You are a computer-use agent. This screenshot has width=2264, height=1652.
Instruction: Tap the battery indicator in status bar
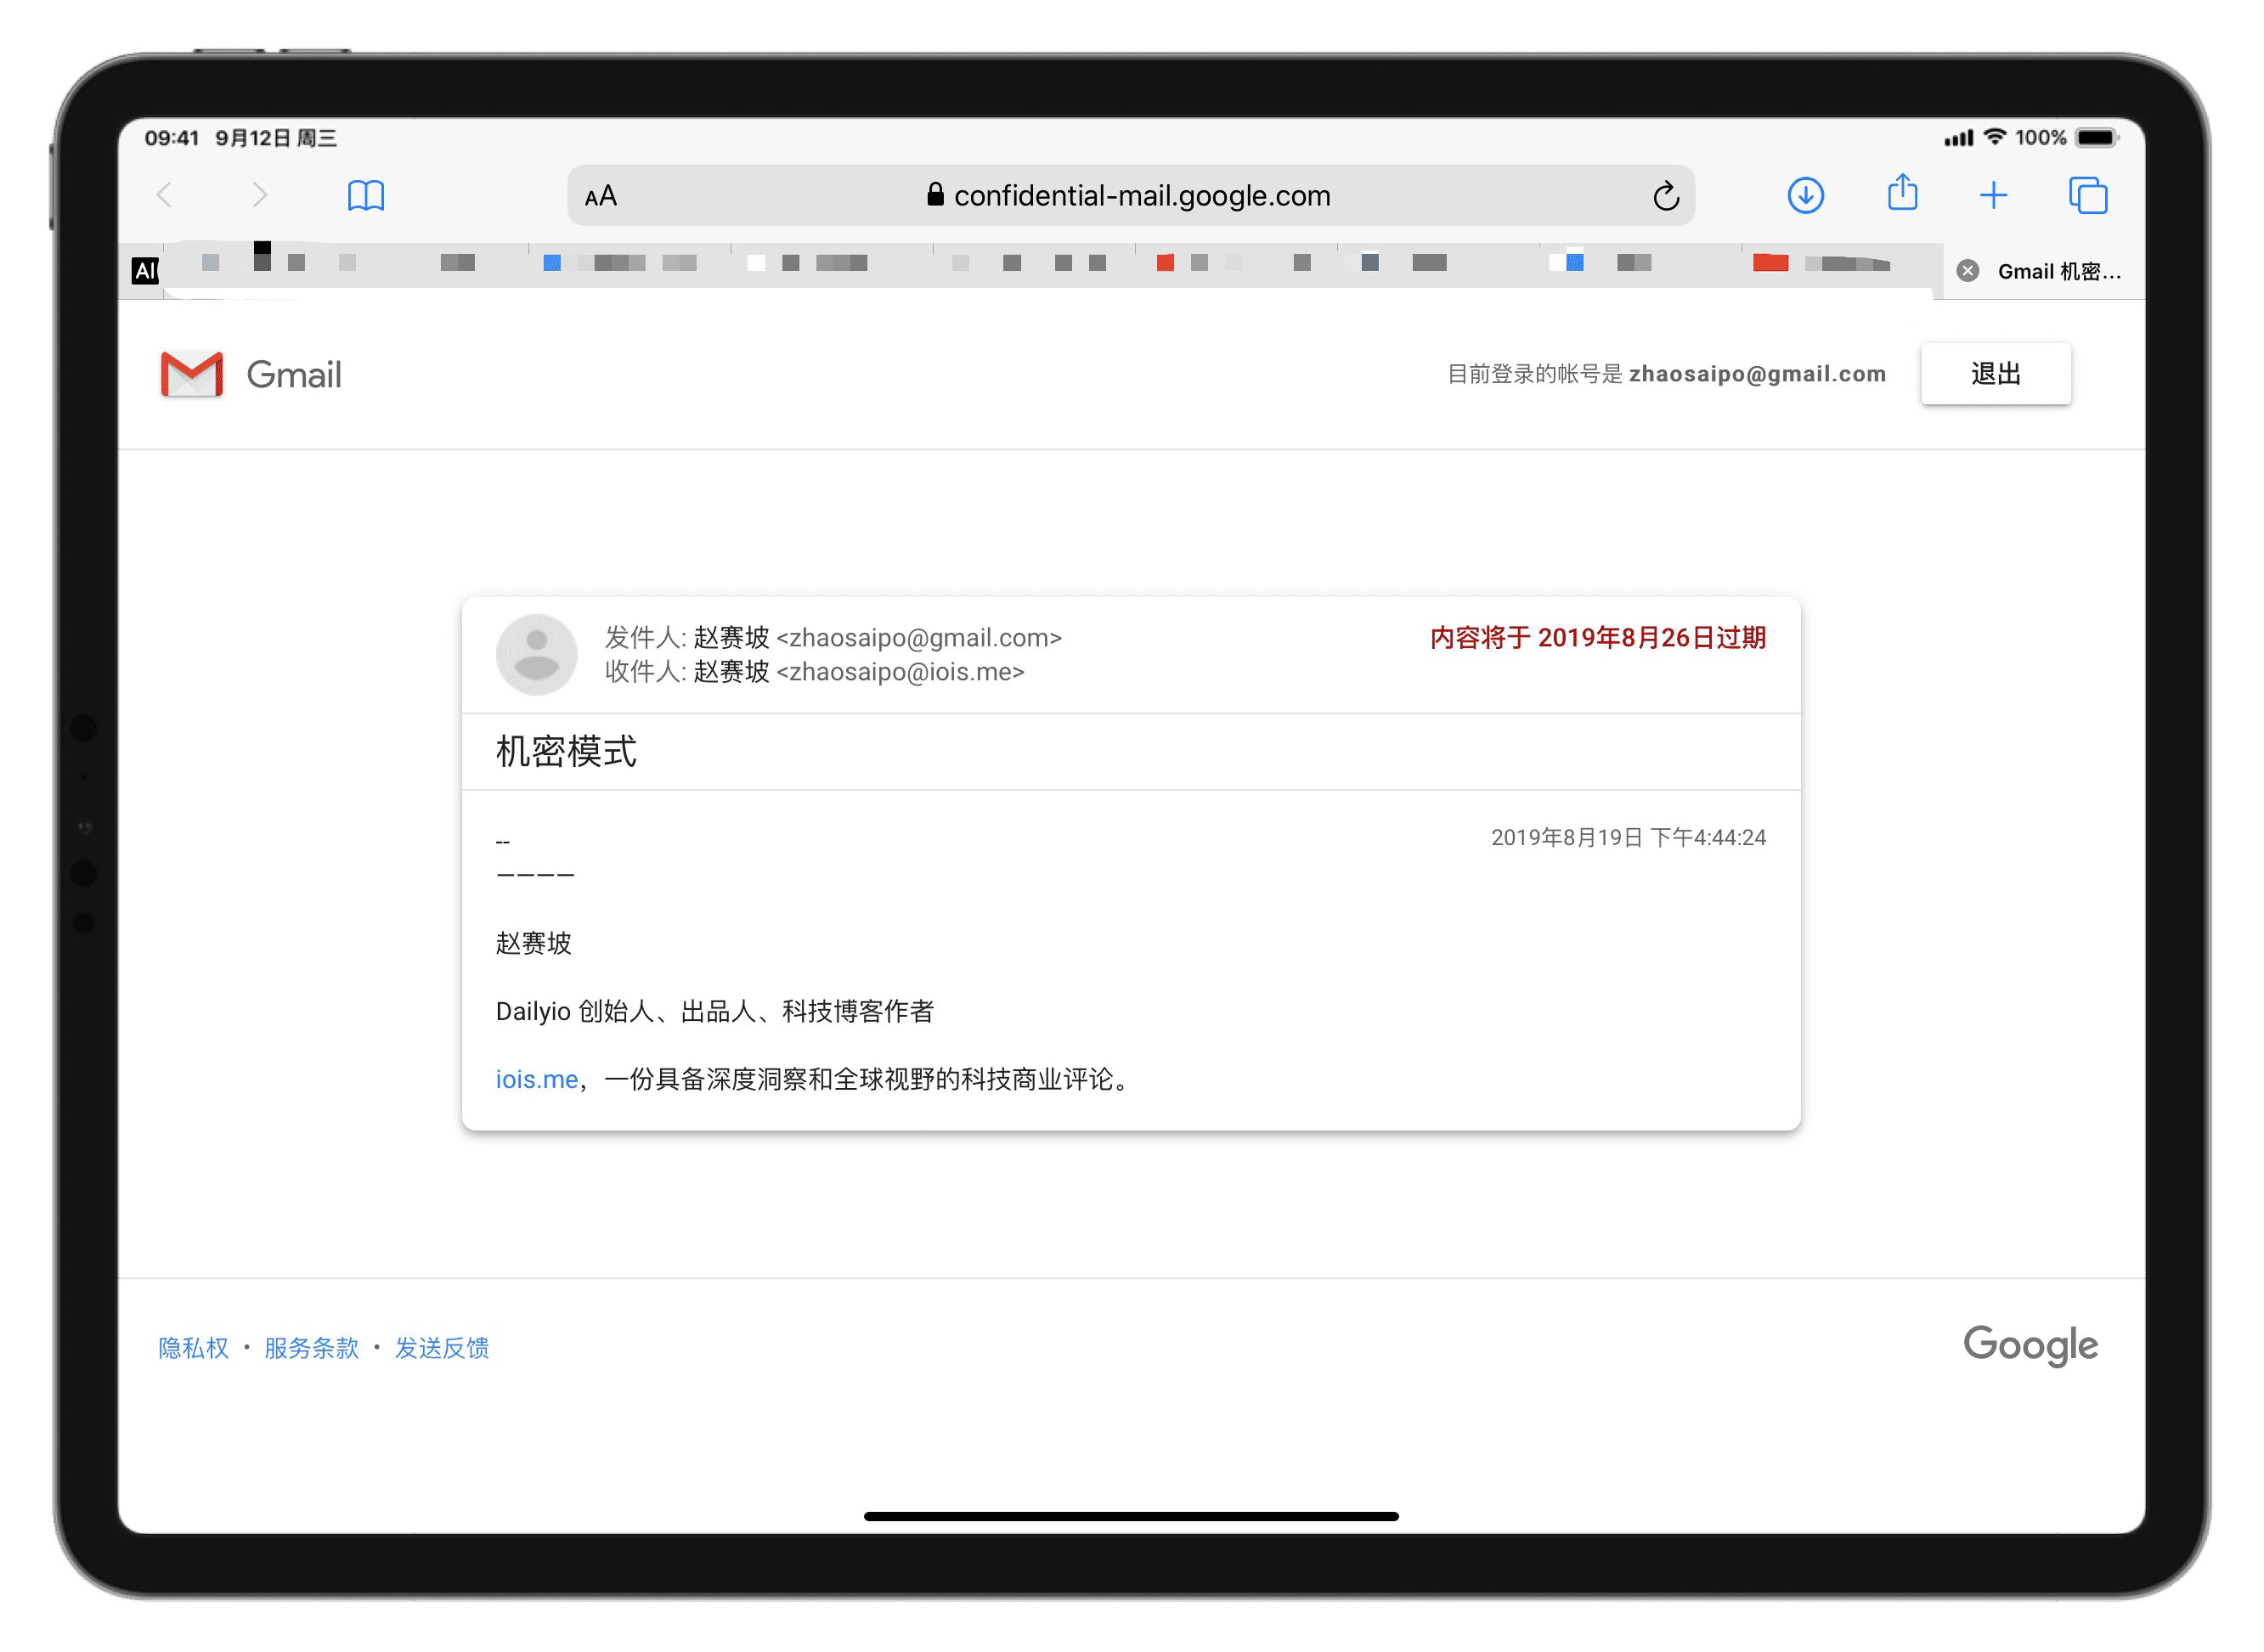tap(2097, 138)
